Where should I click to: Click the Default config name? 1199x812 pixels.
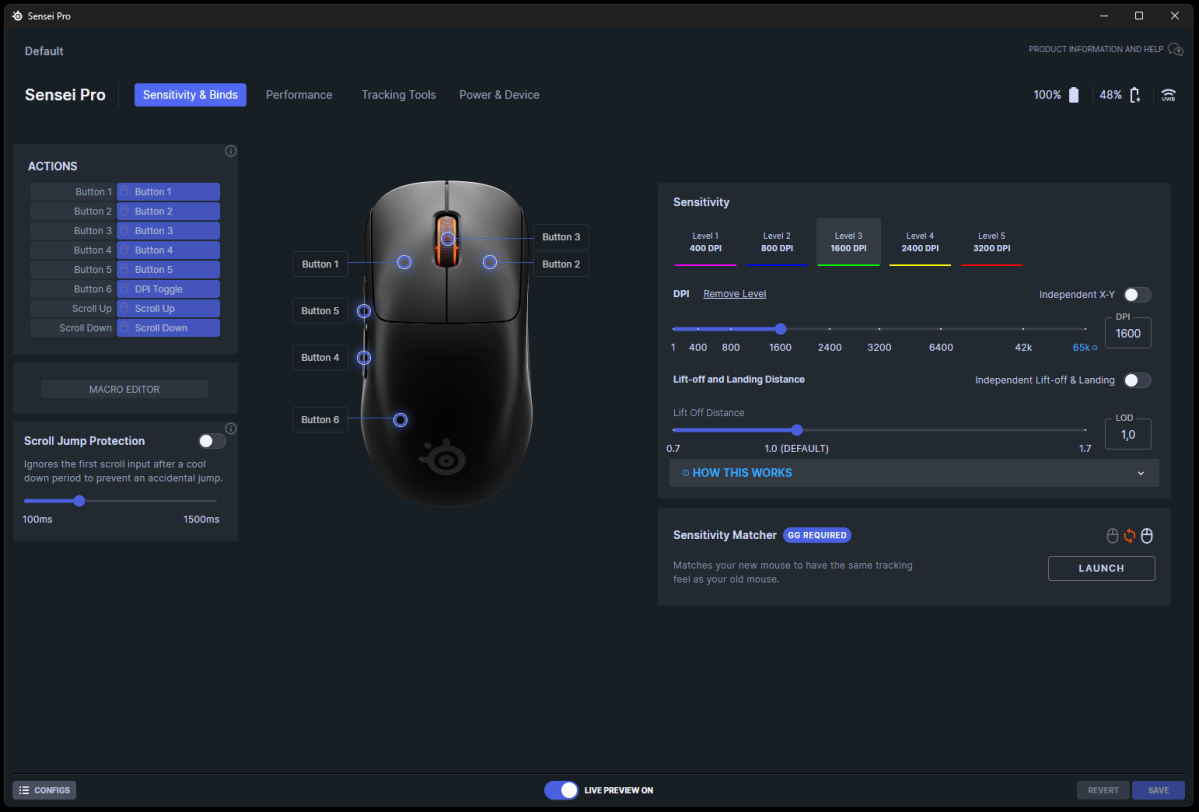[x=44, y=51]
